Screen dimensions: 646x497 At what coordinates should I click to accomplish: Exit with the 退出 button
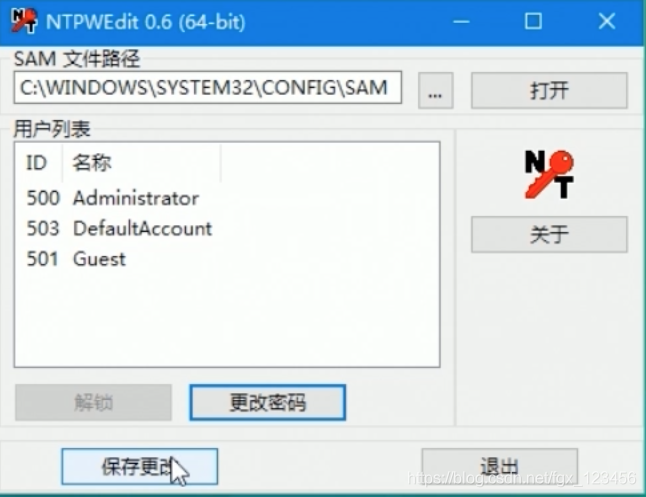click(x=499, y=467)
